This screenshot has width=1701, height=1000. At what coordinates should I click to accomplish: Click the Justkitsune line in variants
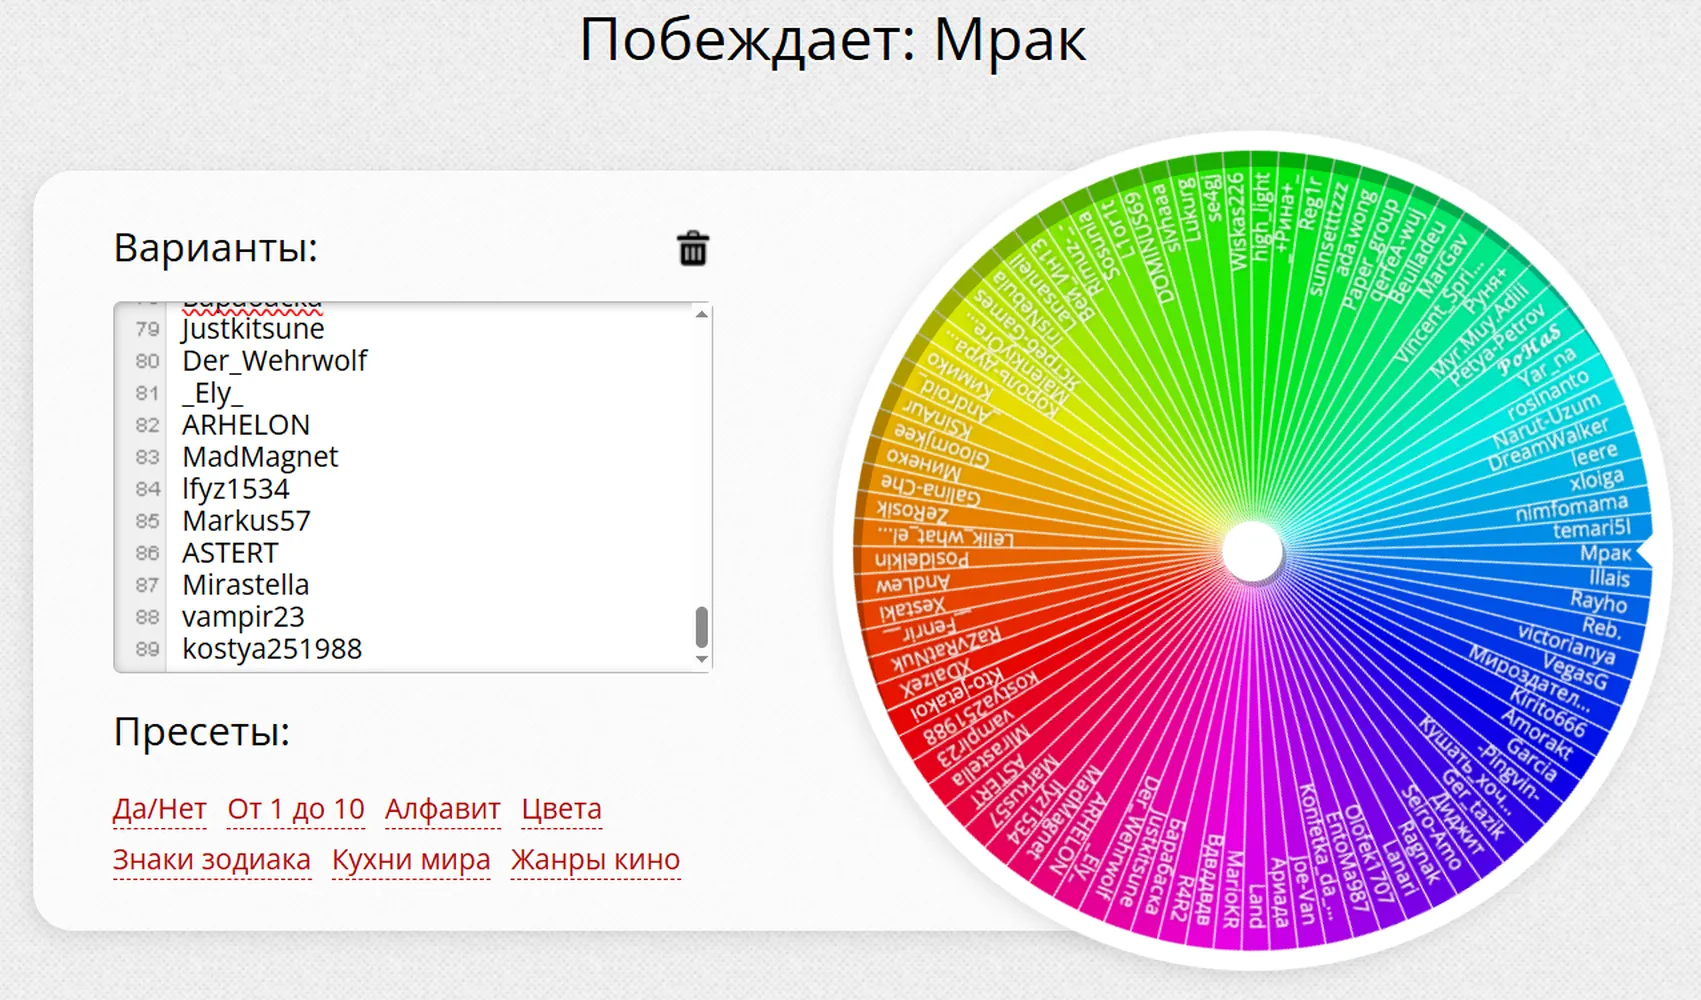pos(253,328)
